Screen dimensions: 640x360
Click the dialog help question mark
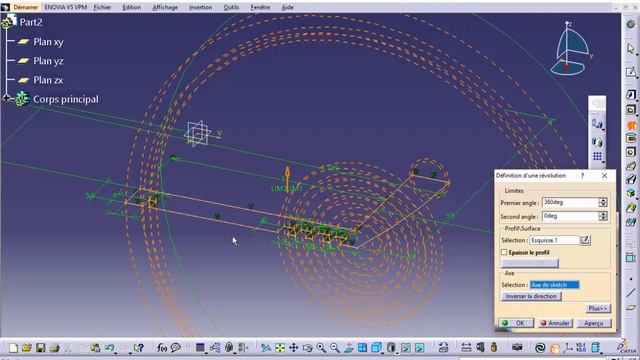582,176
